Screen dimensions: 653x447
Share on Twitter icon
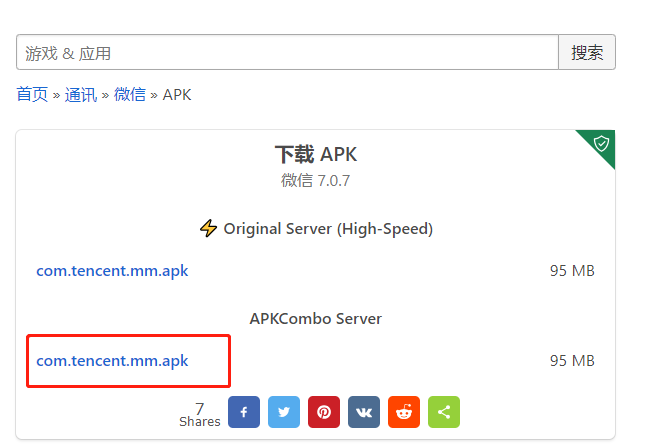tap(284, 412)
